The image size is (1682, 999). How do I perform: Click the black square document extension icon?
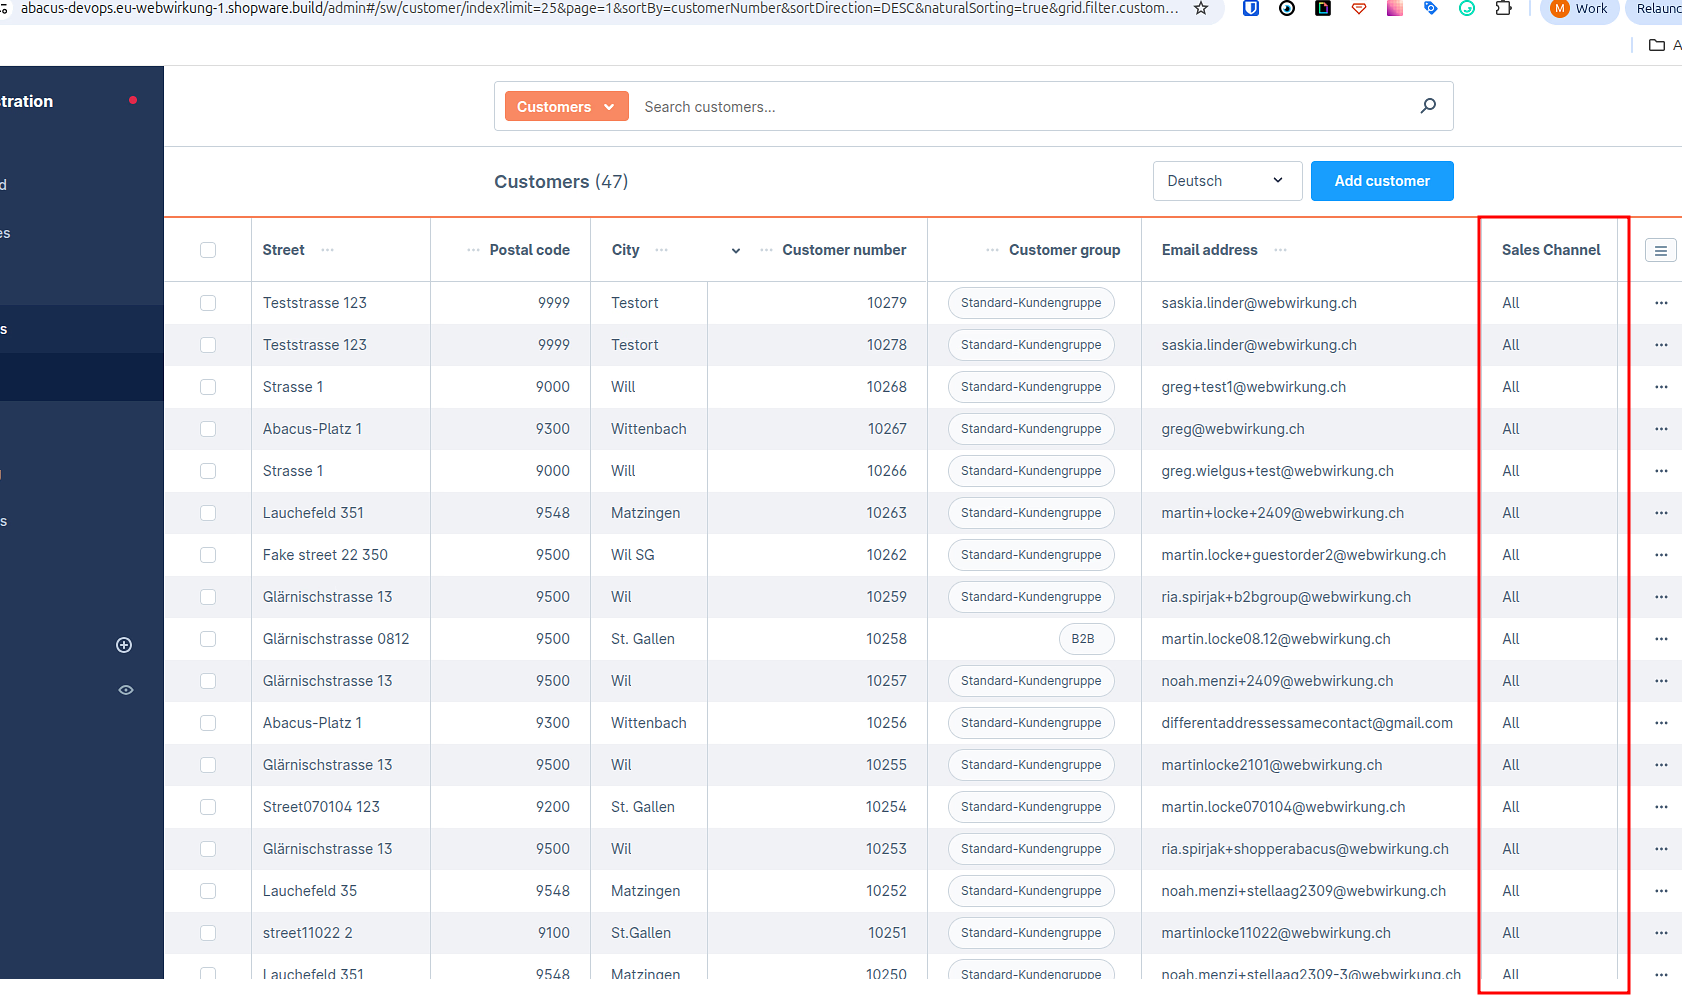(x=1323, y=8)
